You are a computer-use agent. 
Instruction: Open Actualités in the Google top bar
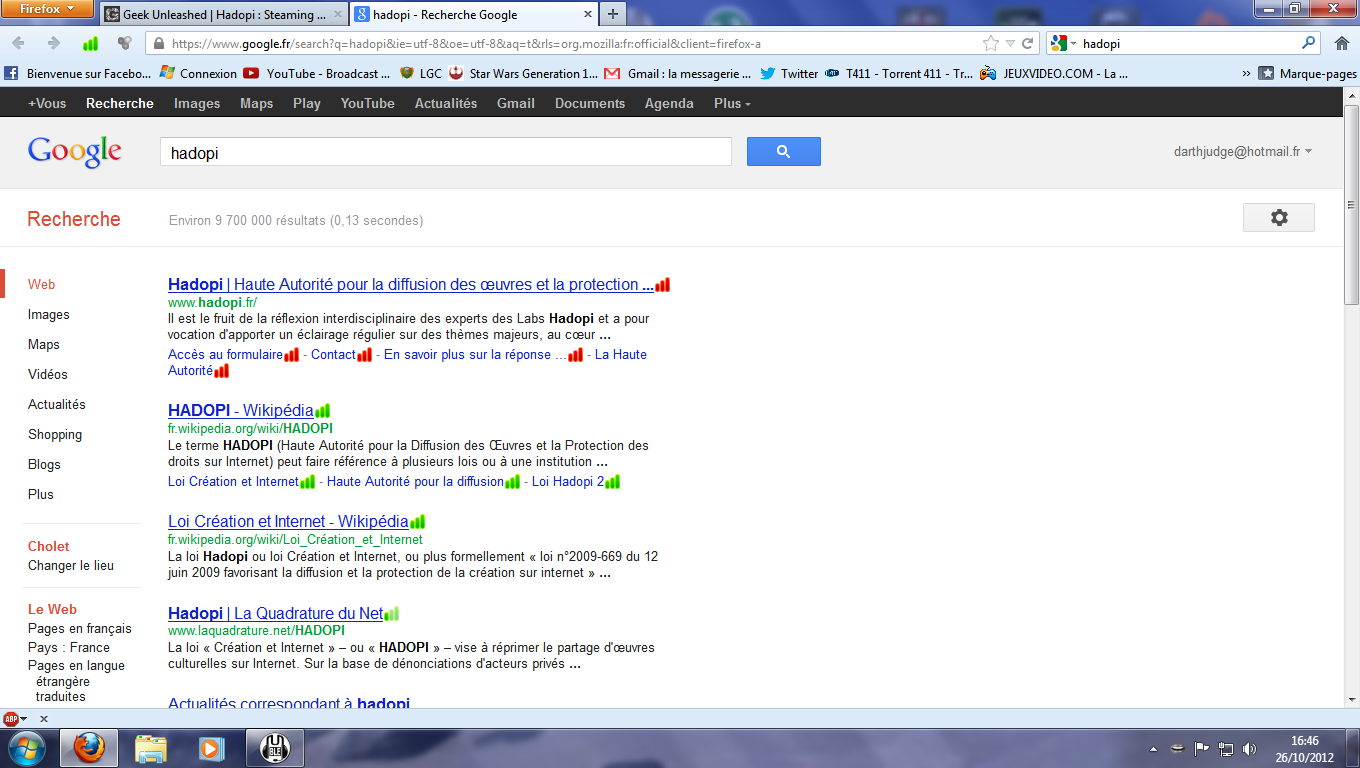[x=446, y=103]
